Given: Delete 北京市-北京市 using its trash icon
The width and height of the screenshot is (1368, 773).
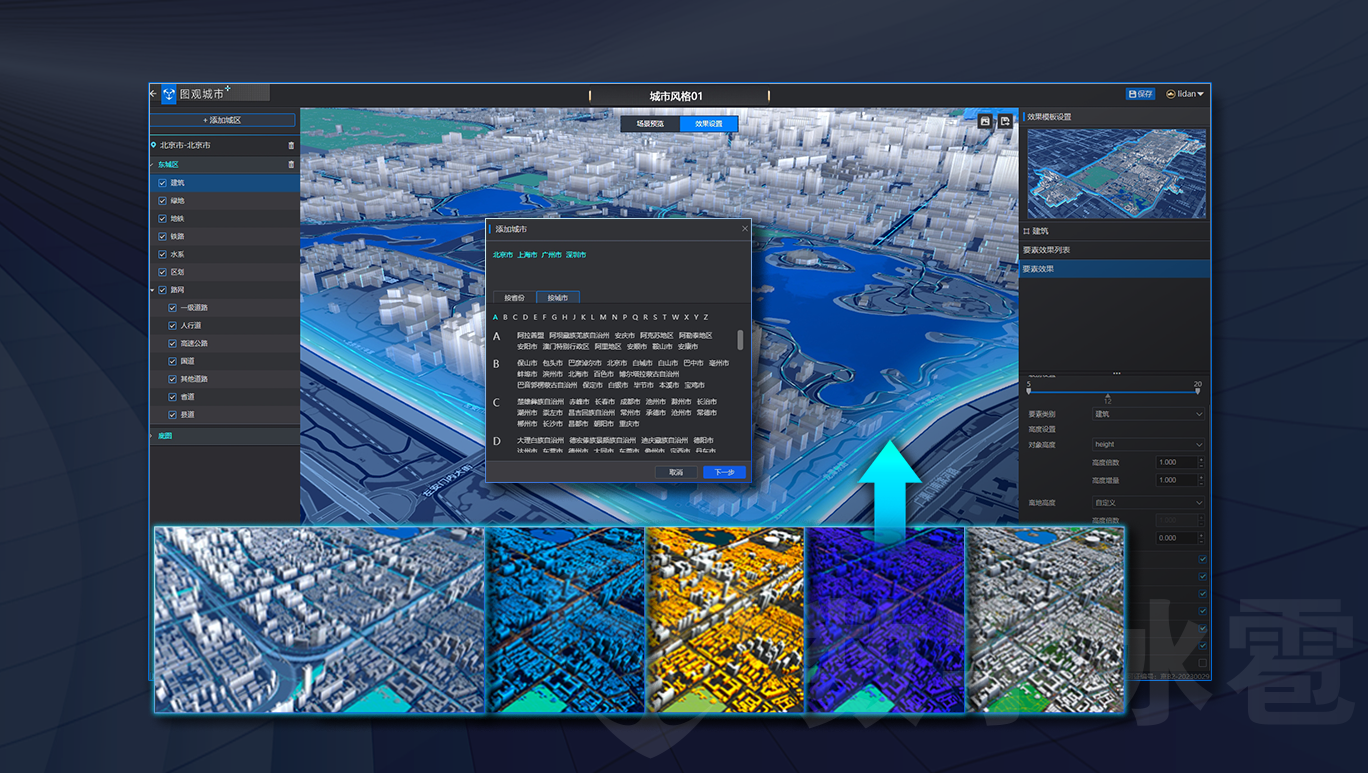Looking at the screenshot, I should coord(292,145).
